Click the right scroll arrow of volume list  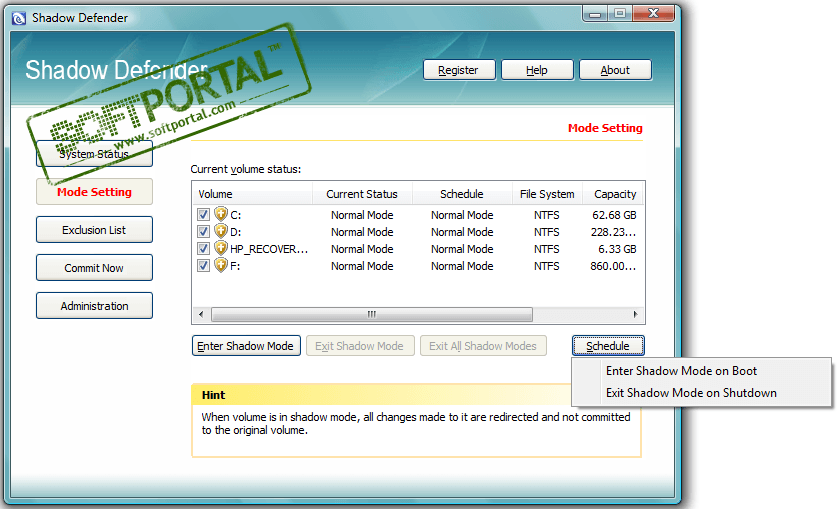635,314
